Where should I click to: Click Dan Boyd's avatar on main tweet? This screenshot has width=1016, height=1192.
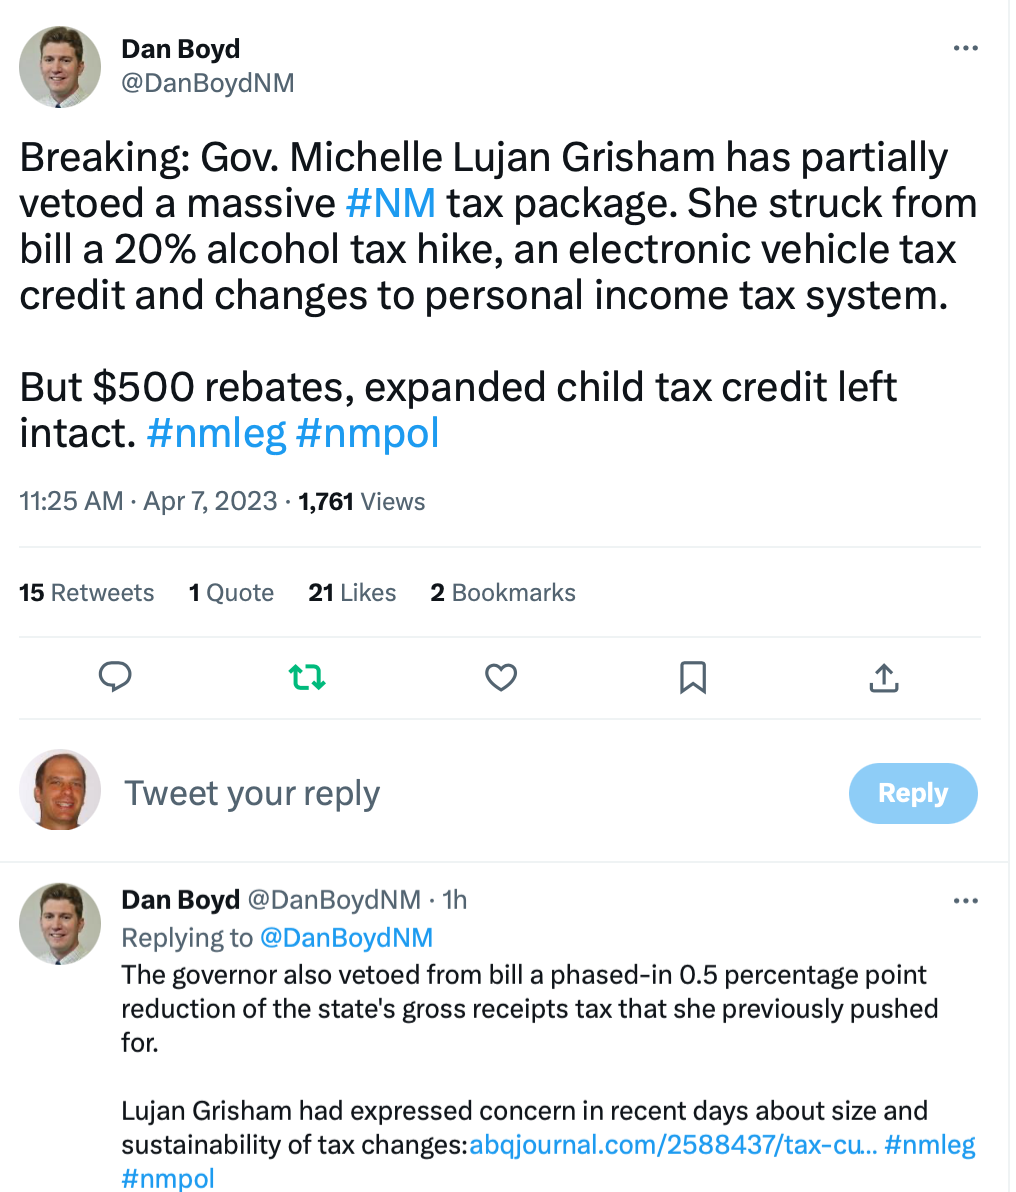60,66
